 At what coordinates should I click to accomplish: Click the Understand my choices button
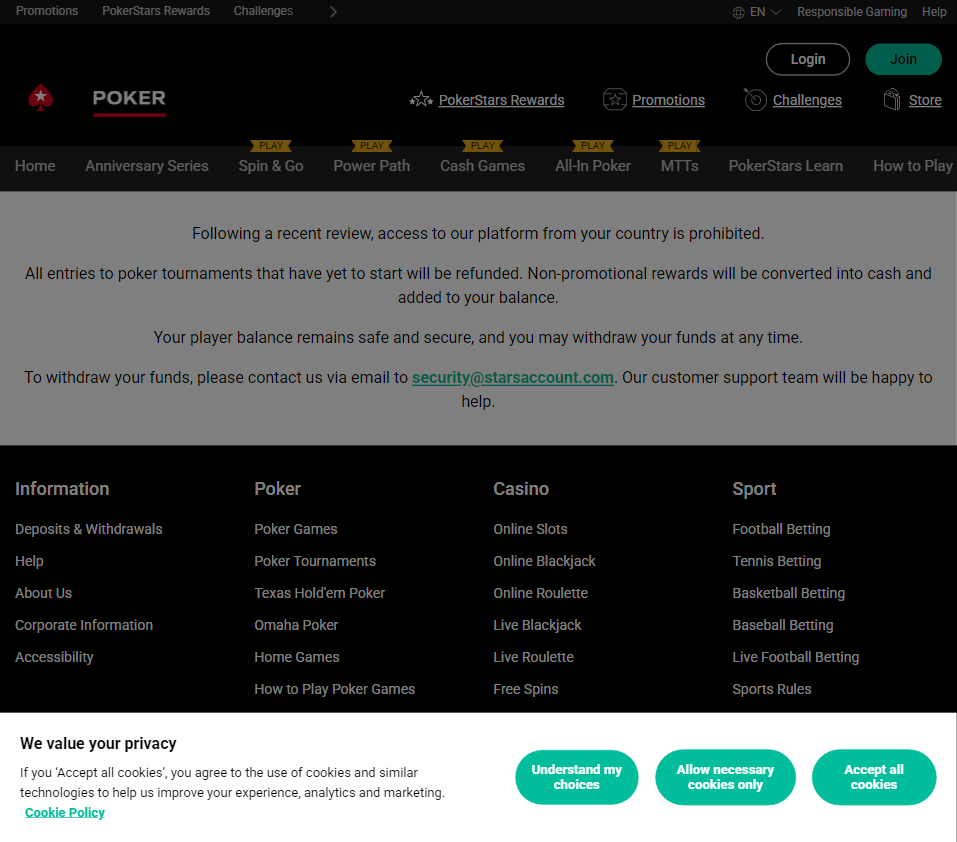coord(576,777)
